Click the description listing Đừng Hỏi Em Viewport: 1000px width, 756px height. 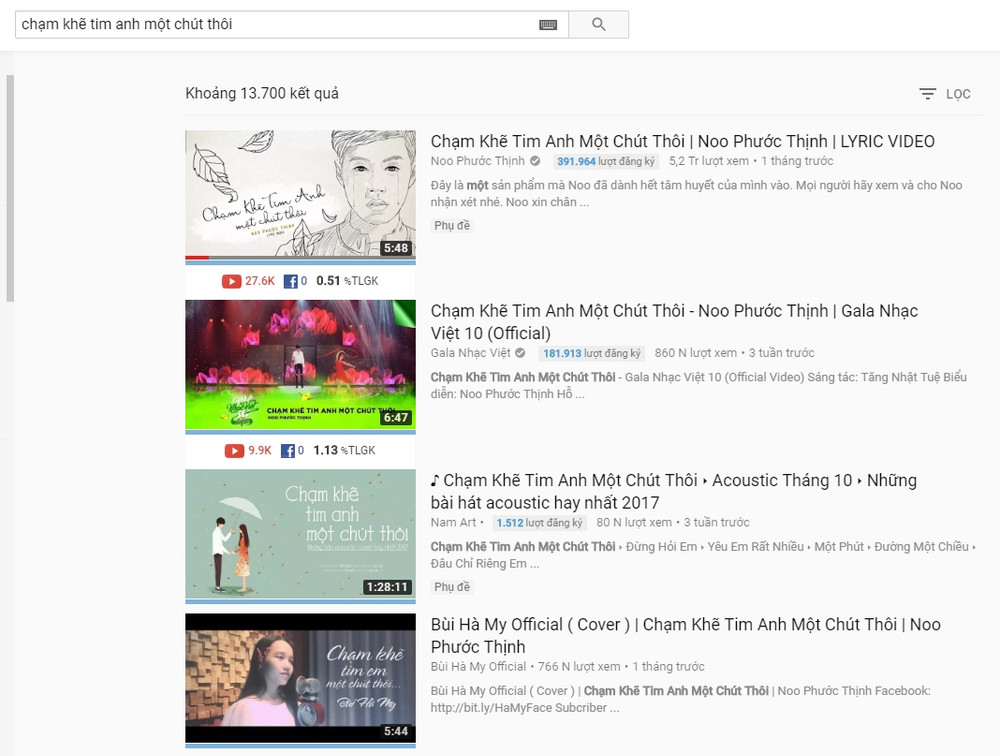click(x=703, y=555)
